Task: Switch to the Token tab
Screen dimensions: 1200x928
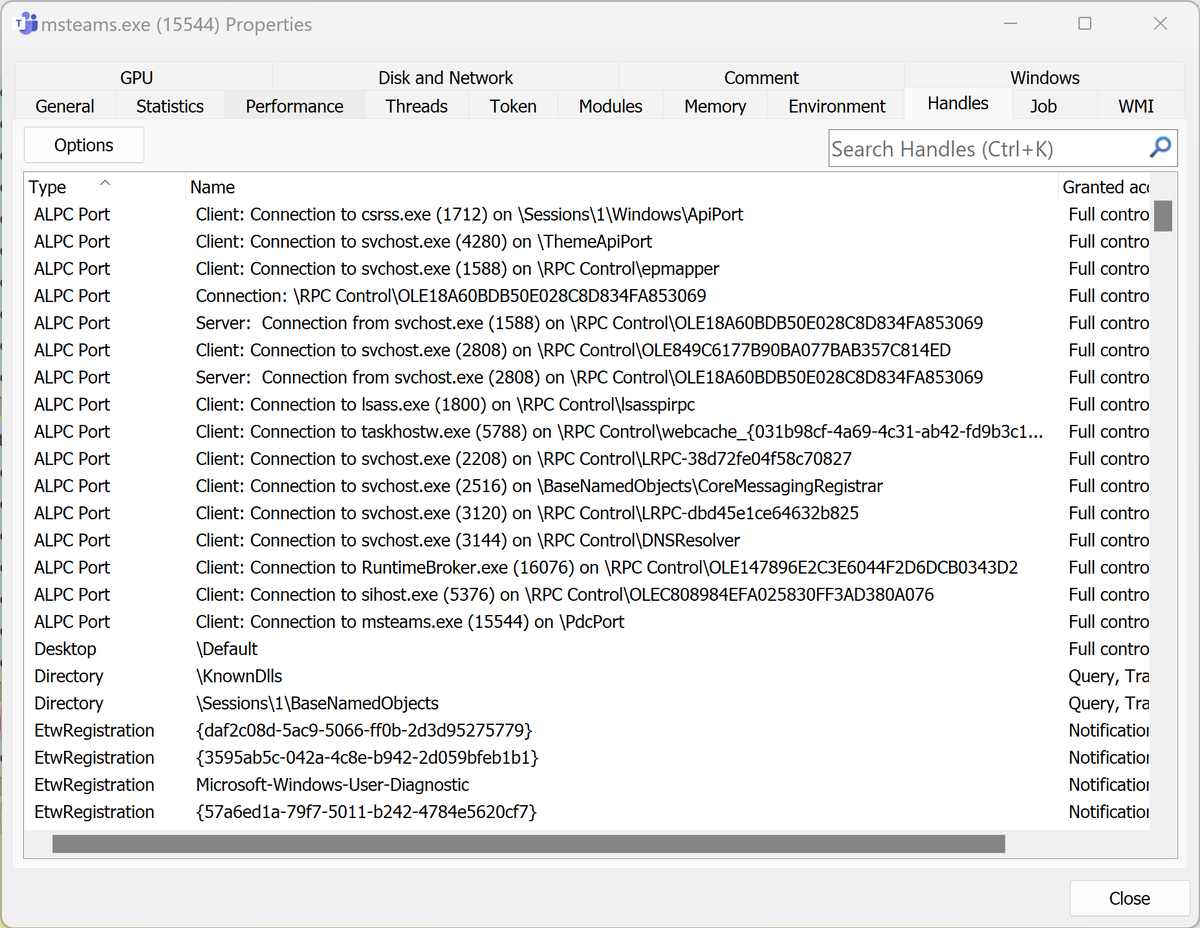Action: click(513, 106)
